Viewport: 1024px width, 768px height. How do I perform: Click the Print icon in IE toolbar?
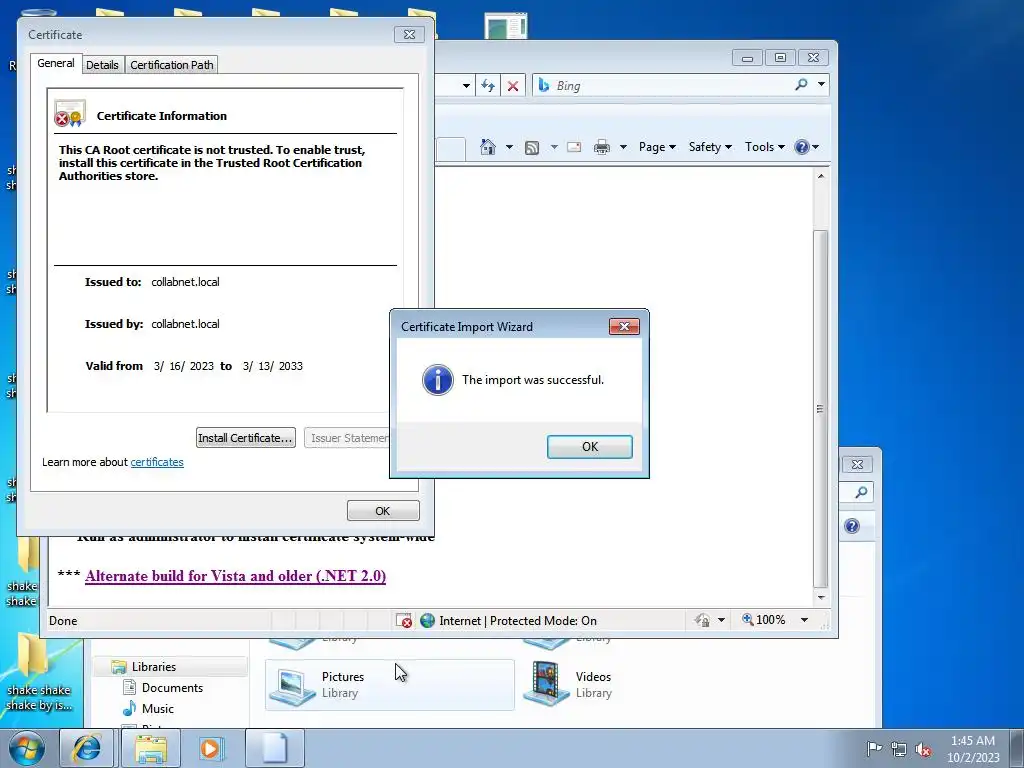pos(601,147)
